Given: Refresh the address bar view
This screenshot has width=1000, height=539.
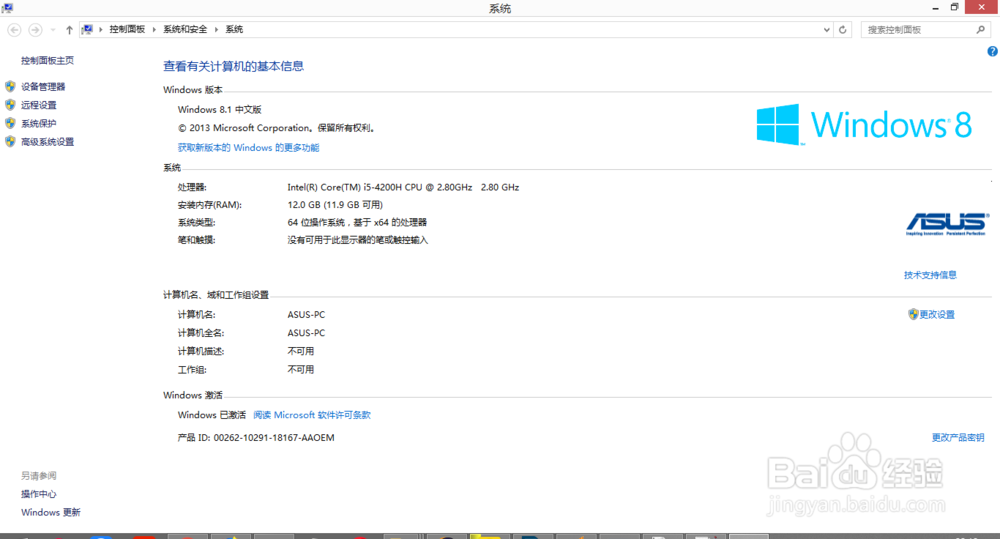Looking at the screenshot, I should [842, 30].
